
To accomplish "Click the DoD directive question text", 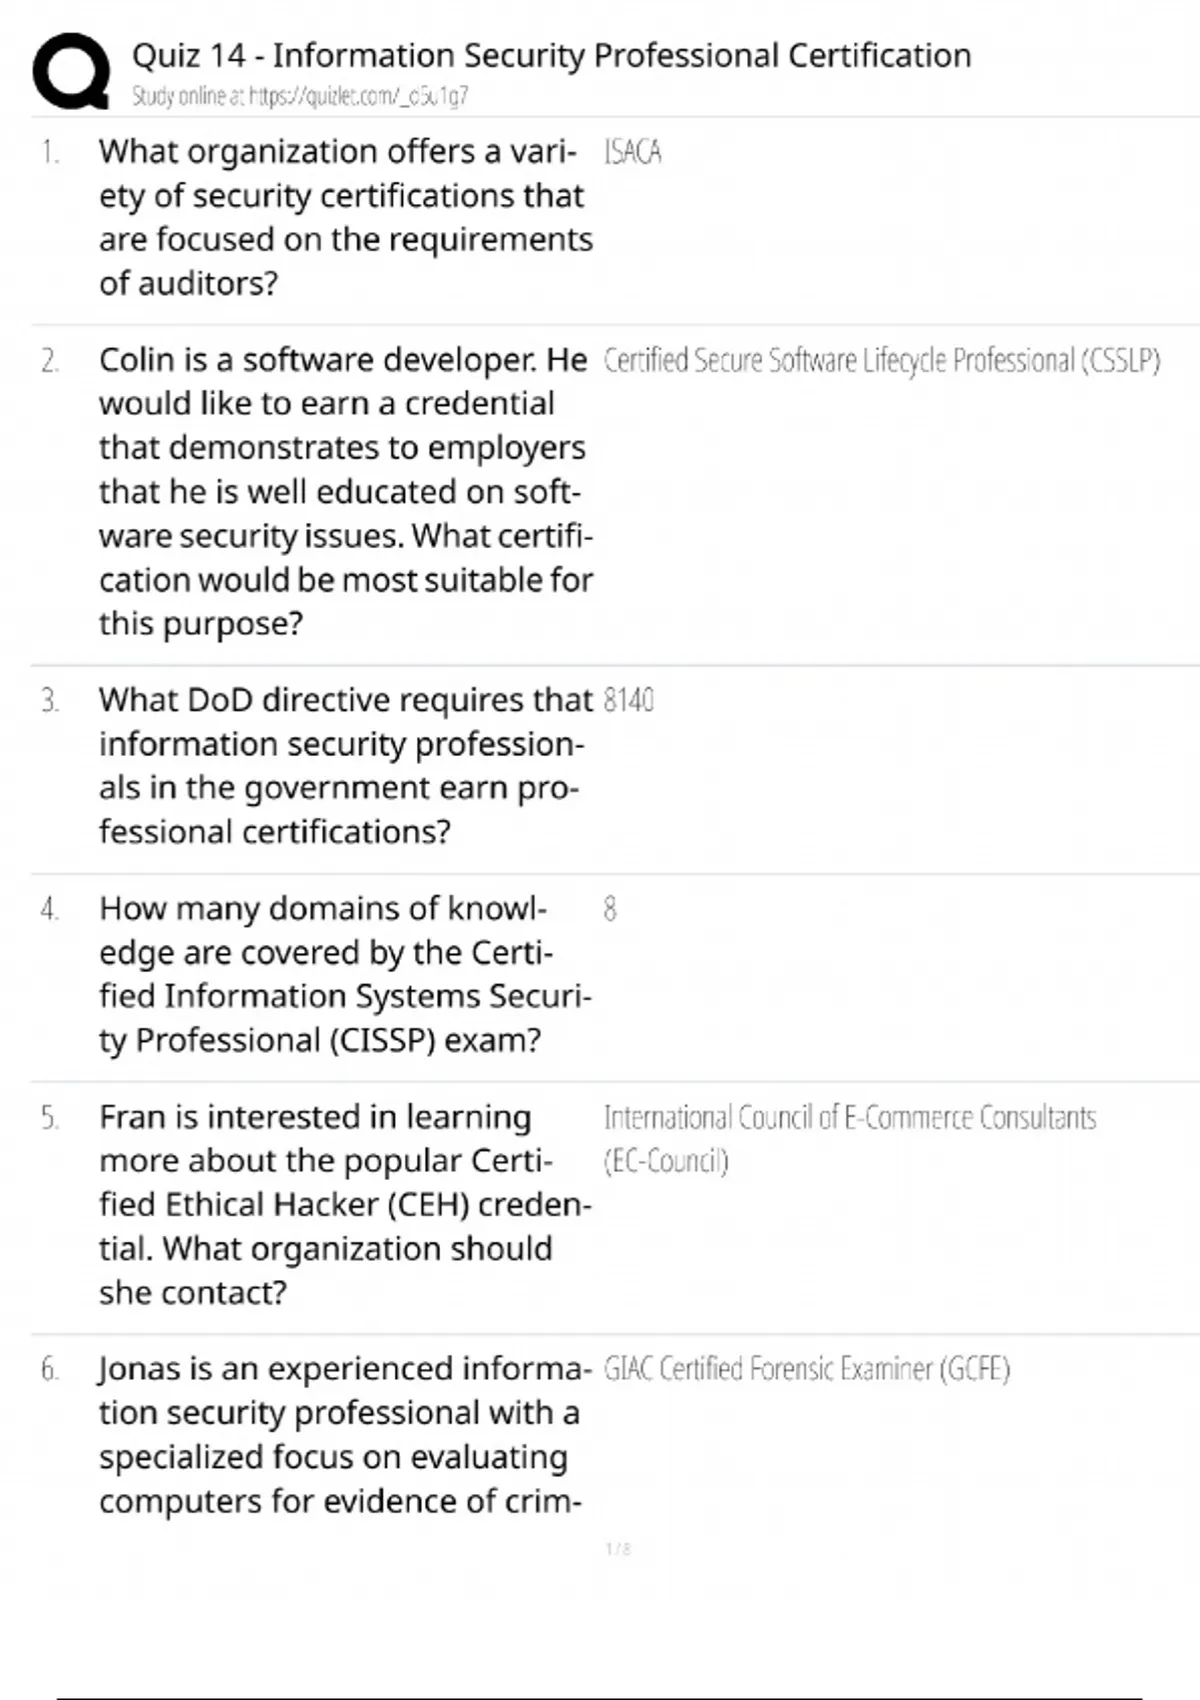I will click(x=345, y=765).
